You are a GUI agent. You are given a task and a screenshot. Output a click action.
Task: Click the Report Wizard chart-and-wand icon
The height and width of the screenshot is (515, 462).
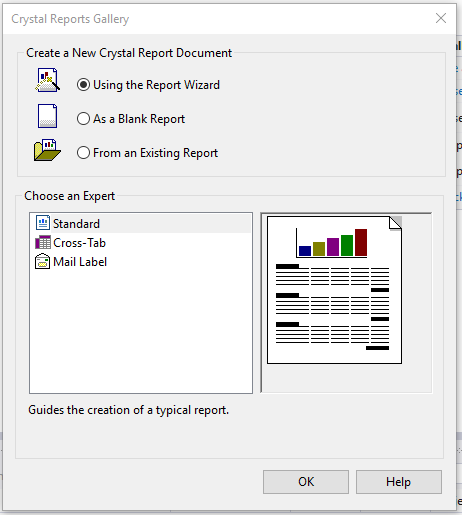pyautogui.click(x=47, y=80)
